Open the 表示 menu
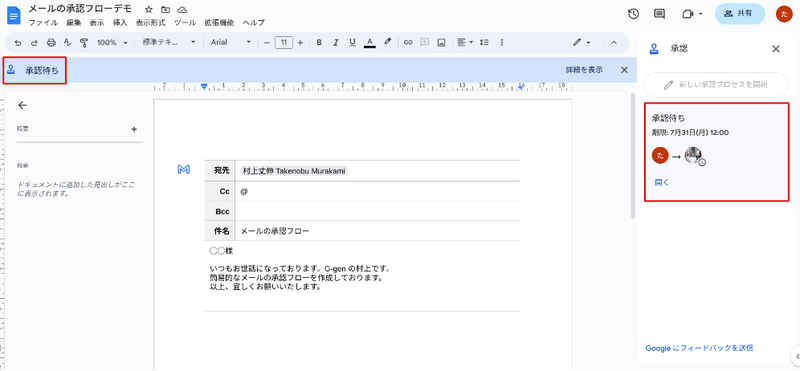This screenshot has height=371, width=800. (x=97, y=22)
